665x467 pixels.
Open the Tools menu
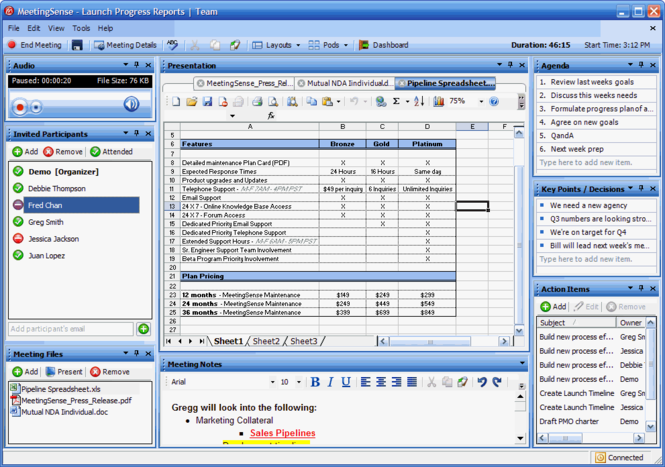pyautogui.click(x=81, y=28)
